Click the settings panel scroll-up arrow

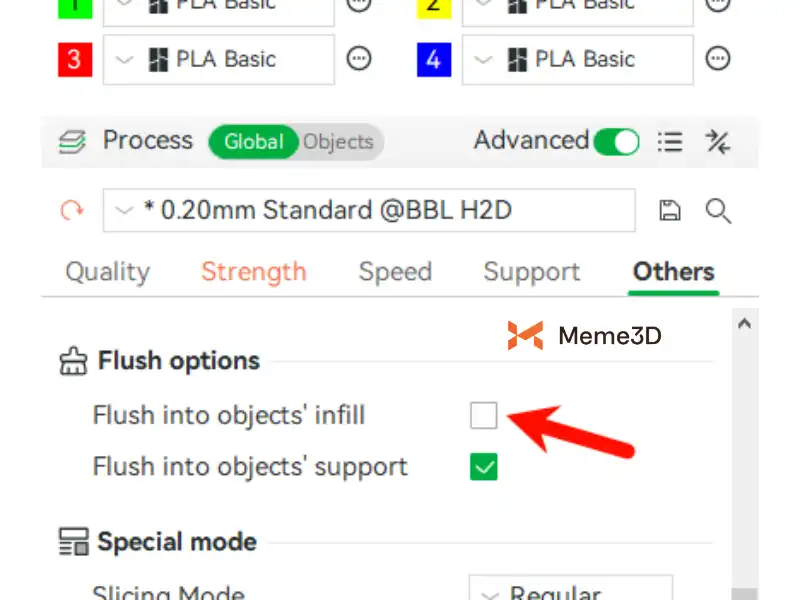pos(744,323)
